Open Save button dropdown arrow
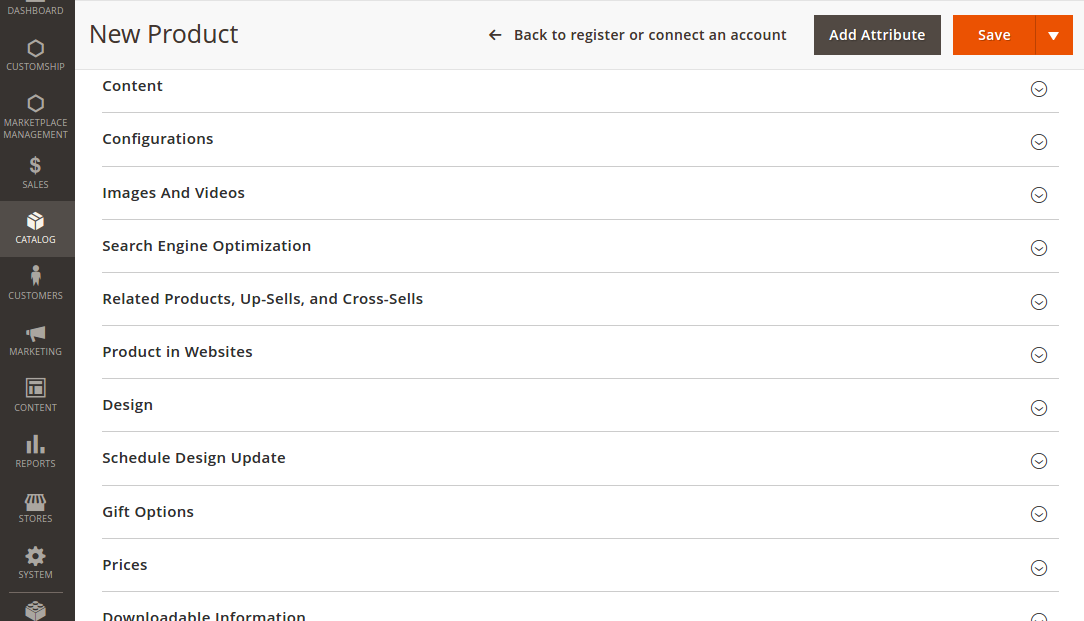This screenshot has height=621, width=1084. [1053, 35]
